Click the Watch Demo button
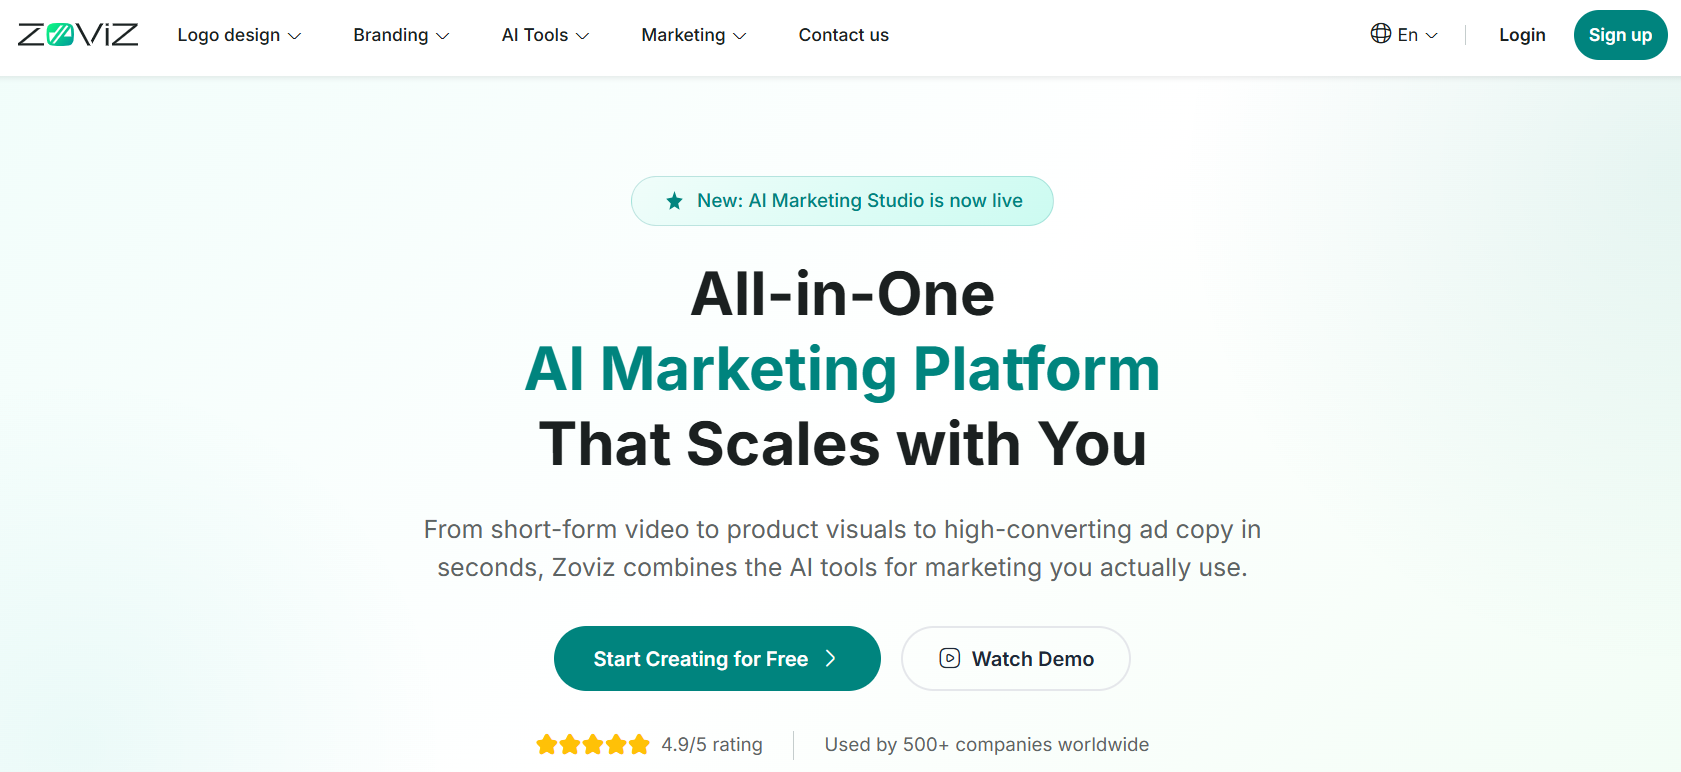Screen dimensions: 1681x772 1032,659
